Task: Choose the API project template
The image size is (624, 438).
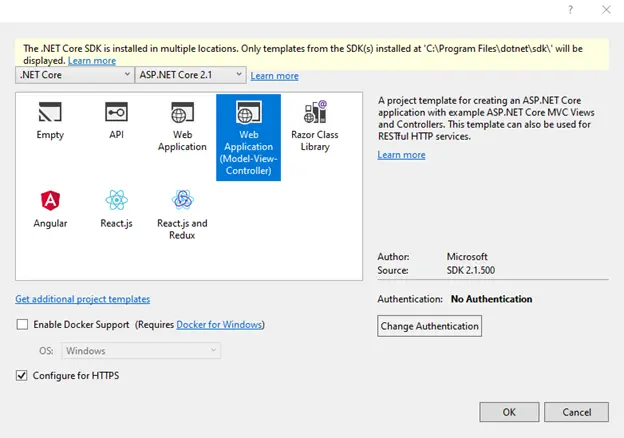Action: pos(116,121)
